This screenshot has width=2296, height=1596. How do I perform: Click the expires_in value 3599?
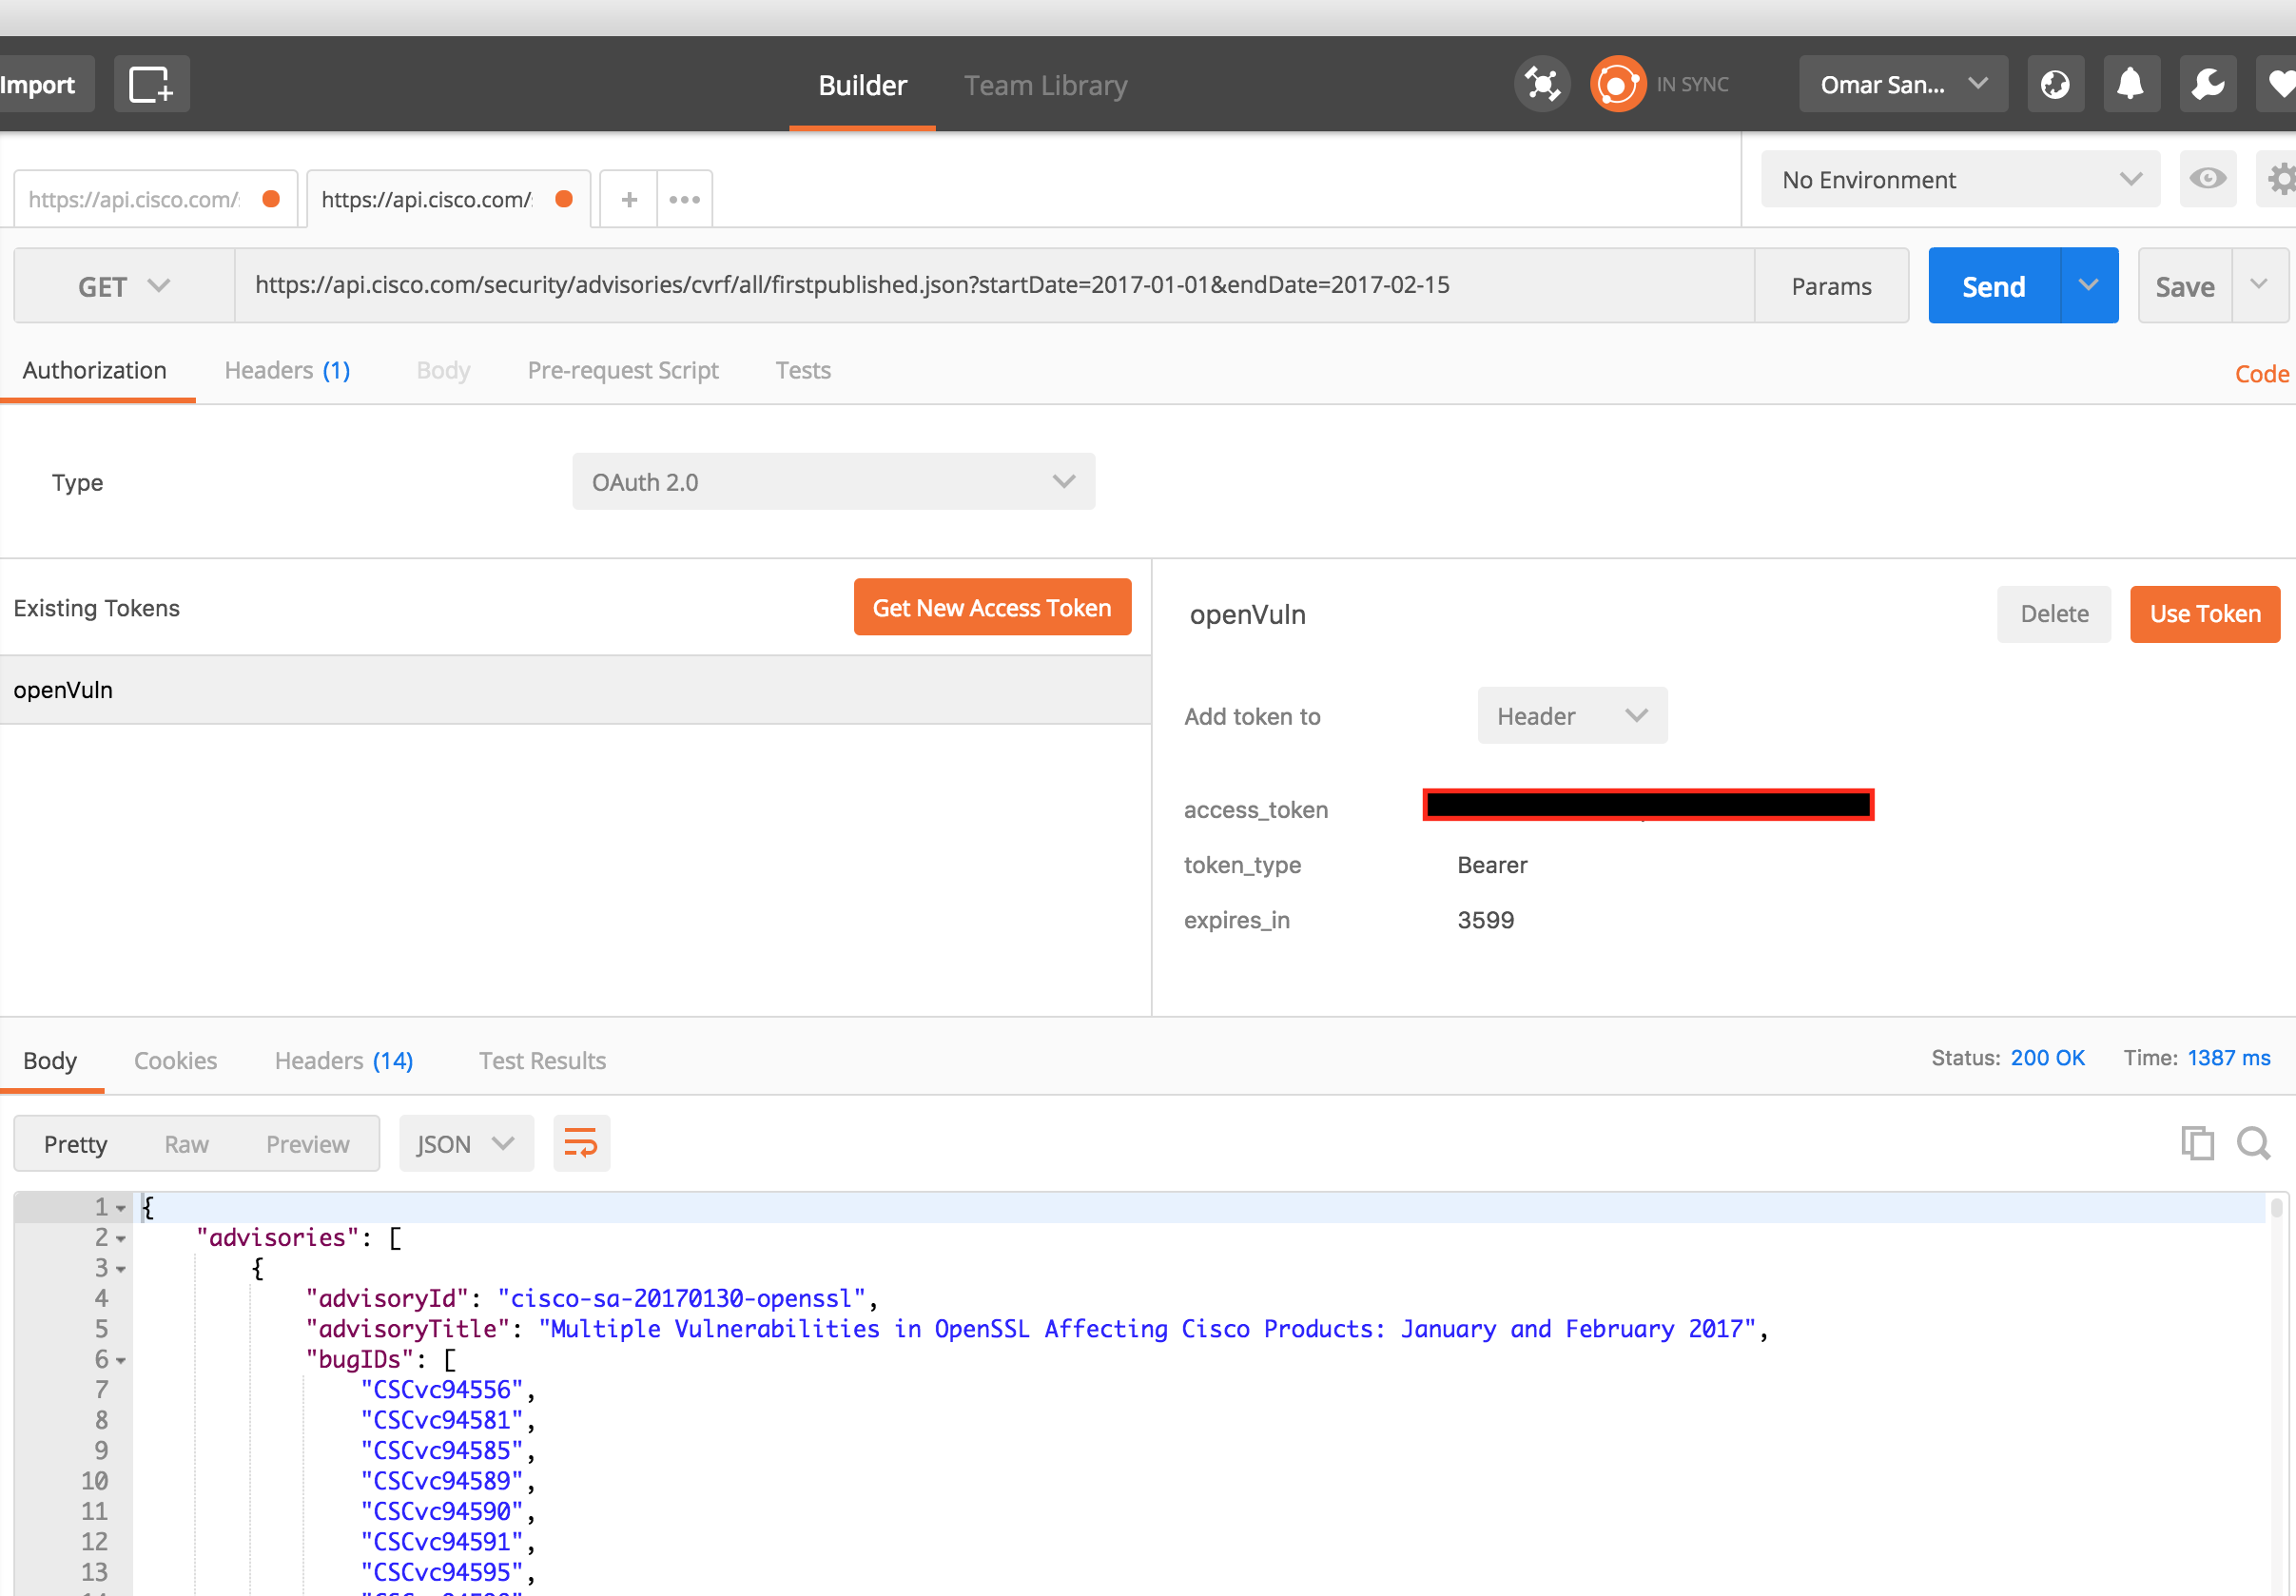click(x=1486, y=919)
